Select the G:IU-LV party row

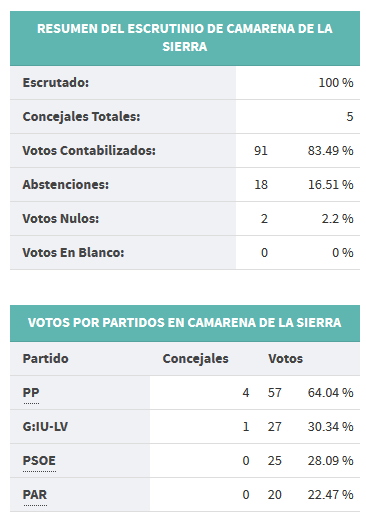pyautogui.click(x=185, y=427)
